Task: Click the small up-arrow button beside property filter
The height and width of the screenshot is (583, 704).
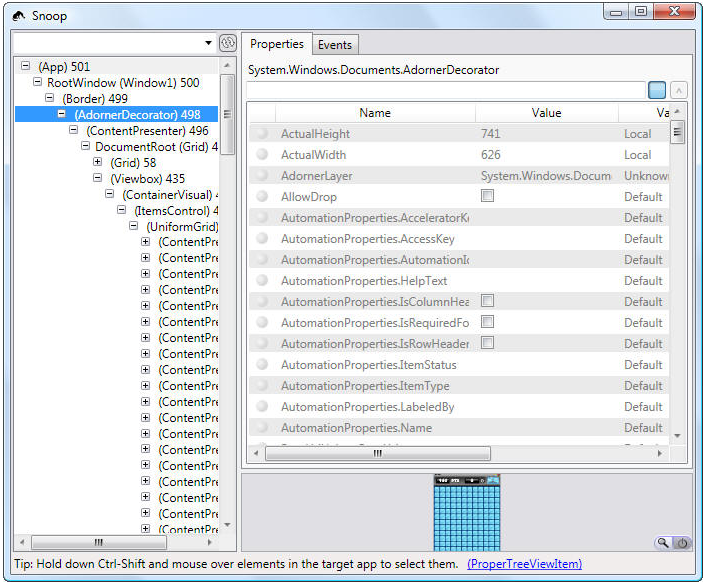Action: pyautogui.click(x=678, y=90)
